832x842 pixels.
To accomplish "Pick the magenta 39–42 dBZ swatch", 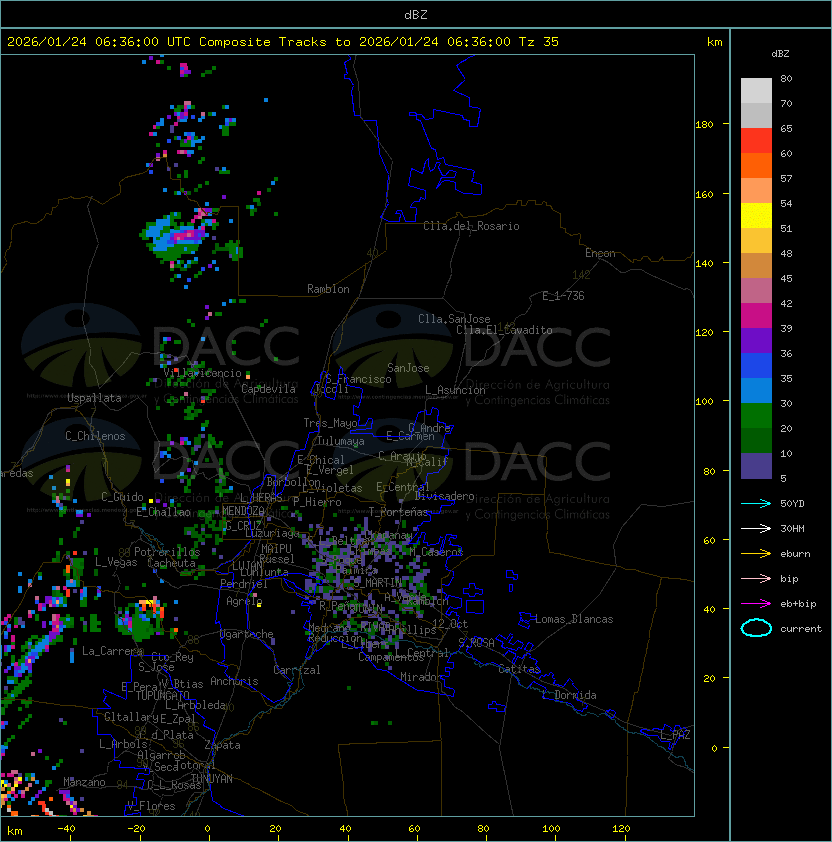I will (756, 316).
